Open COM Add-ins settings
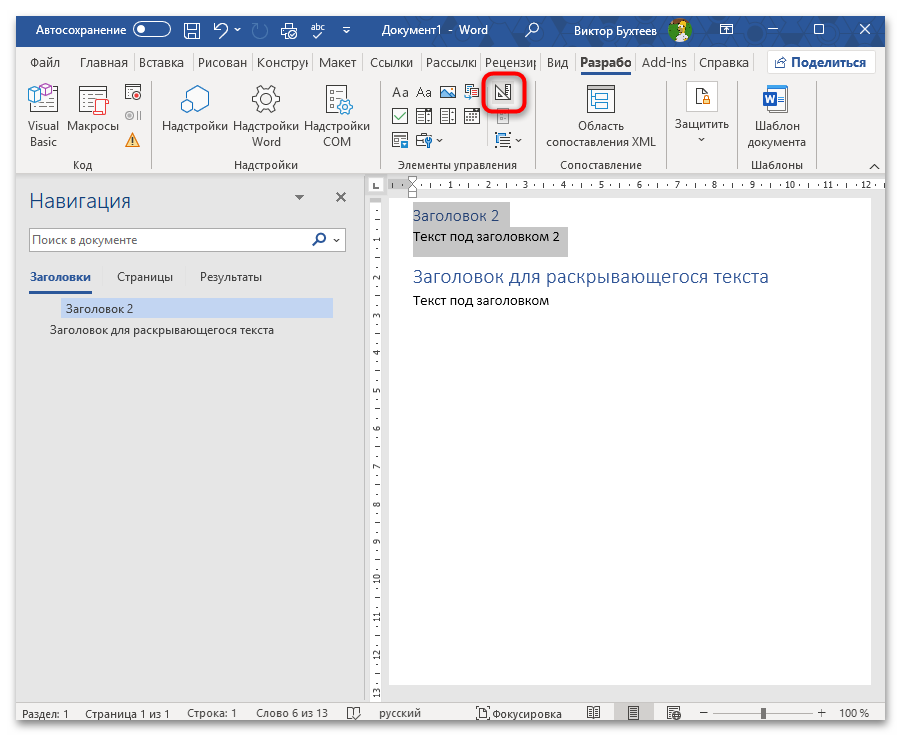This screenshot has height=736, width=901. coord(337,116)
